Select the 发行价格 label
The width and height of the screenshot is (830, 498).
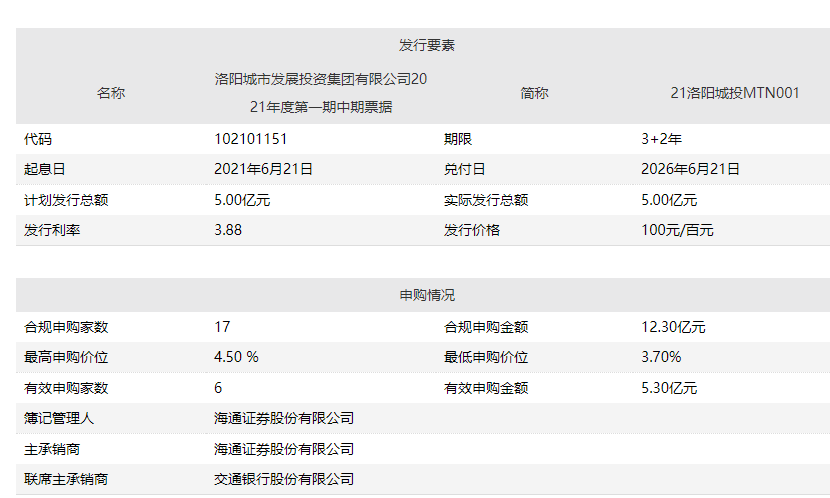pyautogui.click(x=472, y=230)
